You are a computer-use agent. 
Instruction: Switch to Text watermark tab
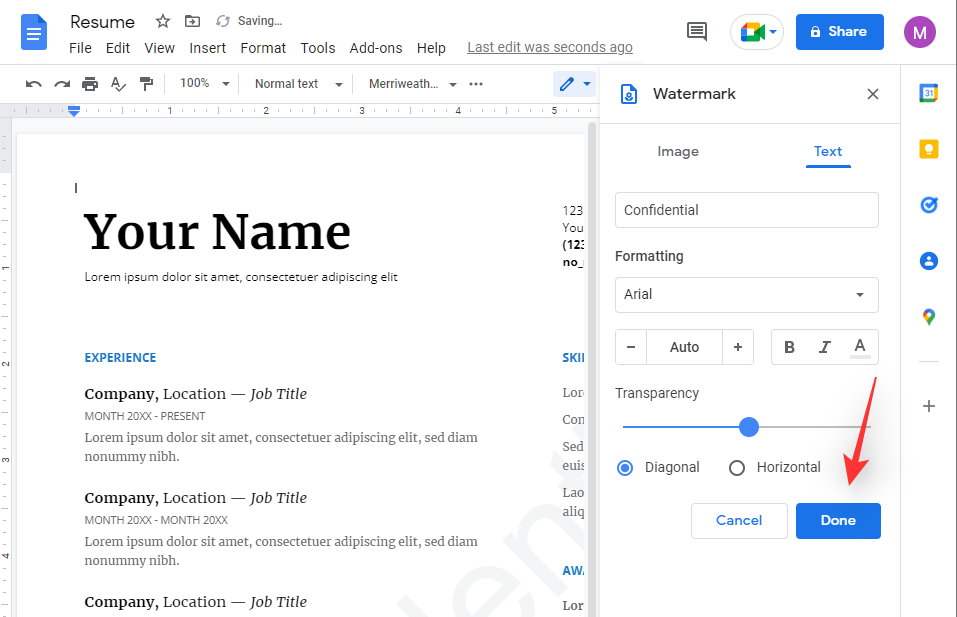[828, 151]
